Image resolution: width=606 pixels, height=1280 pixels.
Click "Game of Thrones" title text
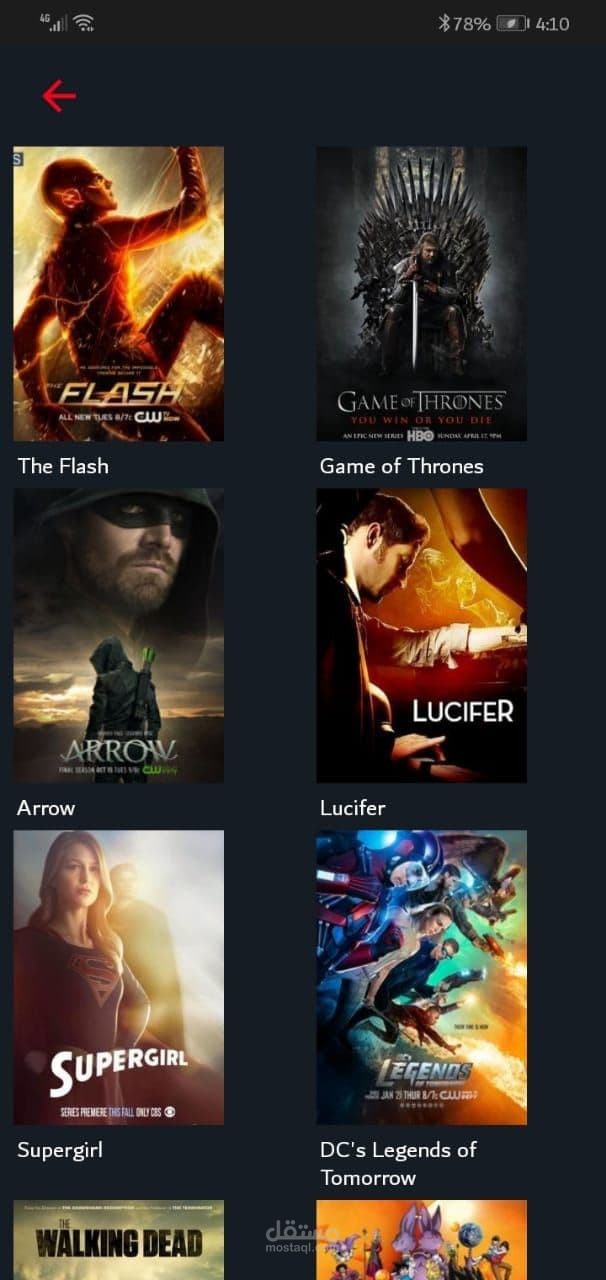[401, 466]
